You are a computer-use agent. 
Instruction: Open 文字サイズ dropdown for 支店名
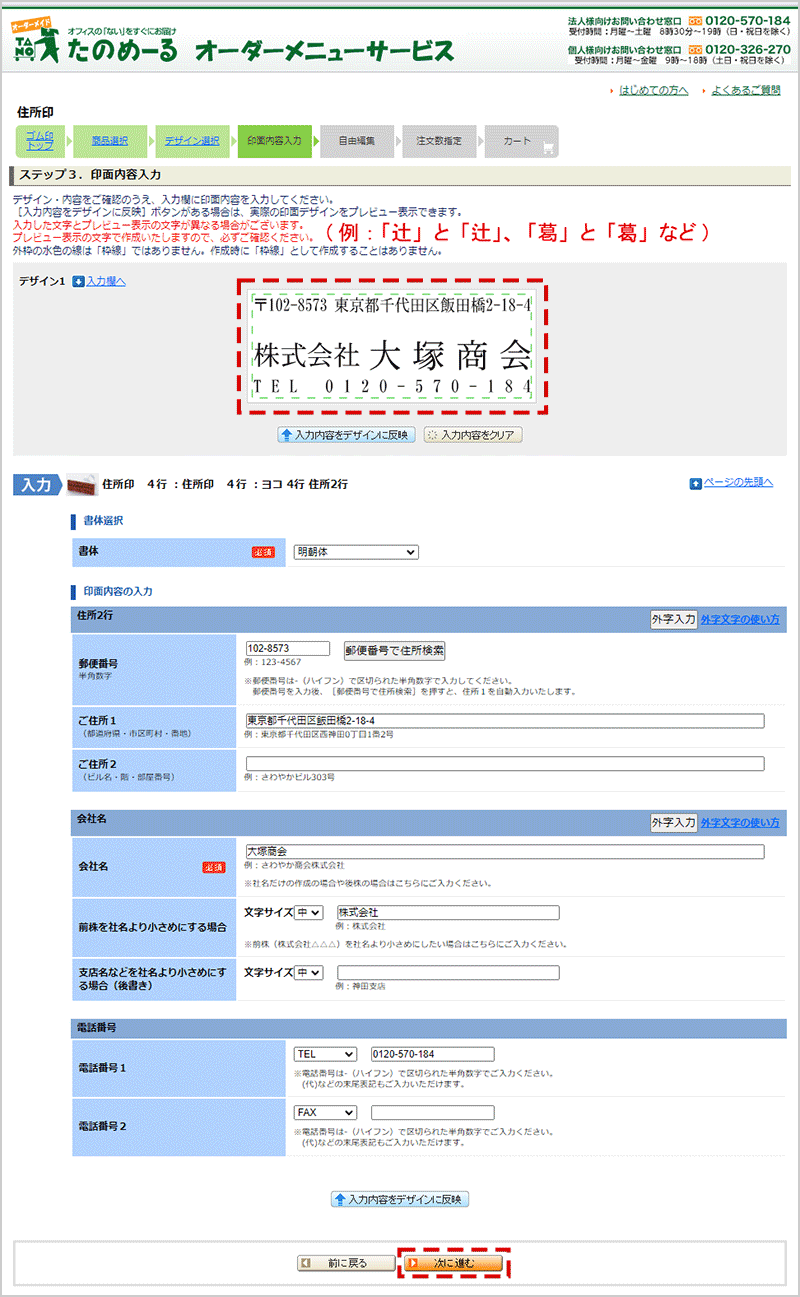coord(308,973)
